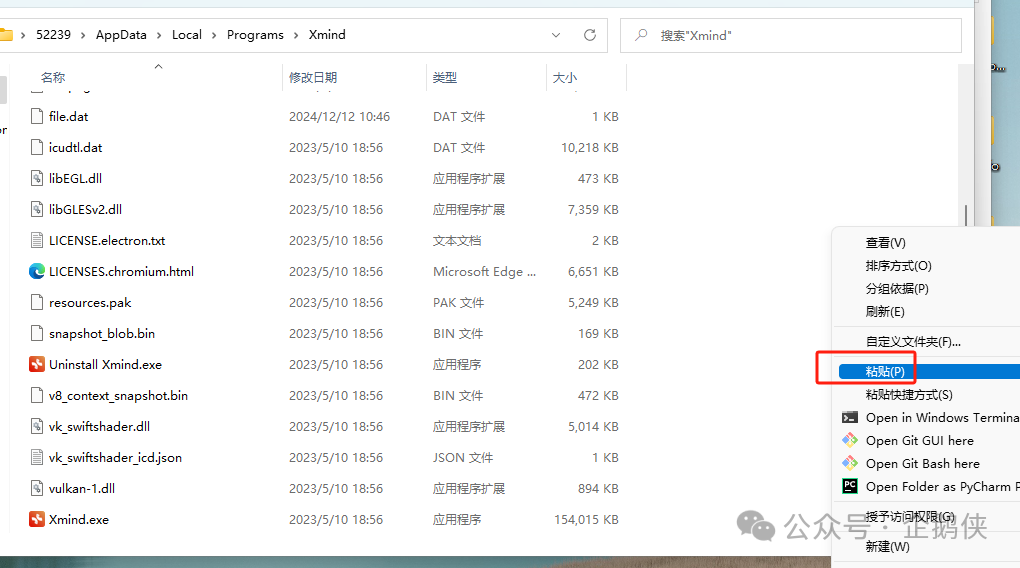Sort by the 大小 column header
1020x568 pixels.
(x=564, y=78)
